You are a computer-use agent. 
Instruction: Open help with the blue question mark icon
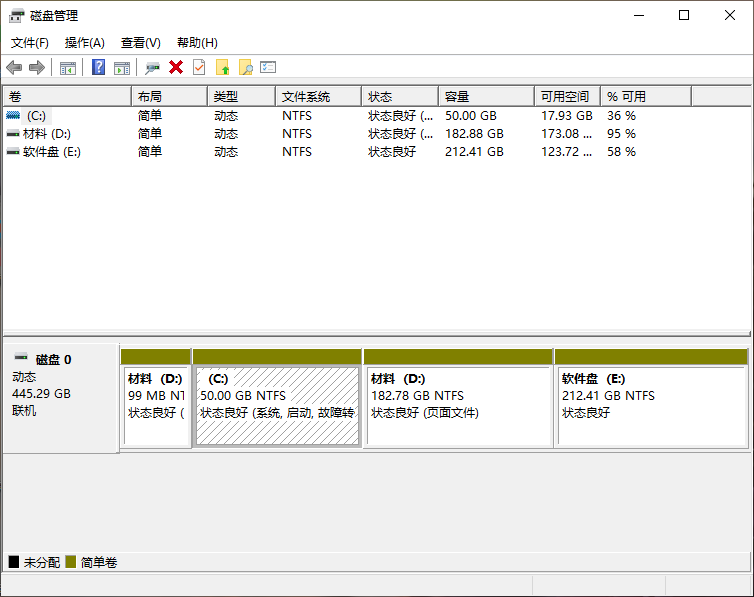[x=98, y=67]
